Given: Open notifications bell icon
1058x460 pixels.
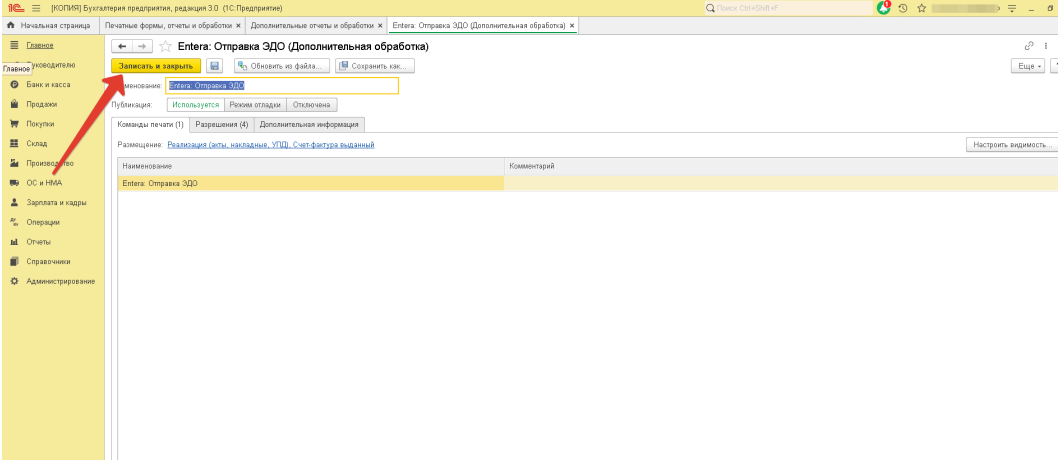Looking at the screenshot, I should [x=884, y=8].
